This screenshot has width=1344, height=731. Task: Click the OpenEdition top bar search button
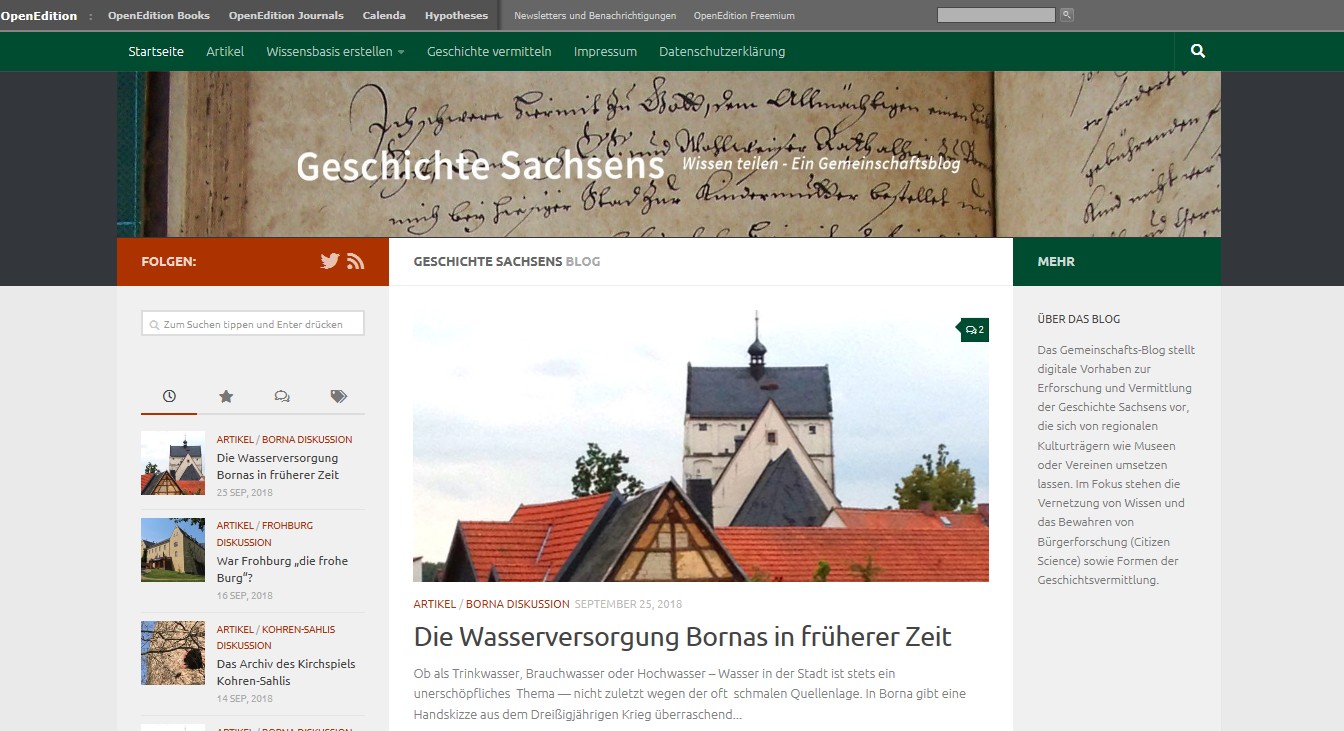pyautogui.click(x=1067, y=15)
